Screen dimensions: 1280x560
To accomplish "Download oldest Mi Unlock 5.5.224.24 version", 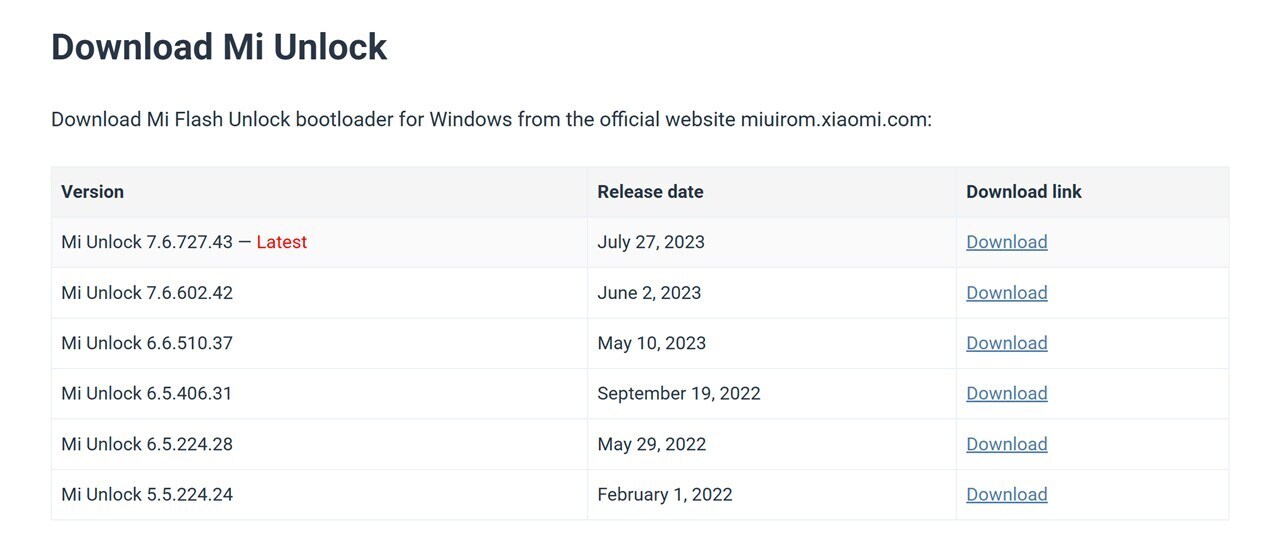I will coord(1006,494).
